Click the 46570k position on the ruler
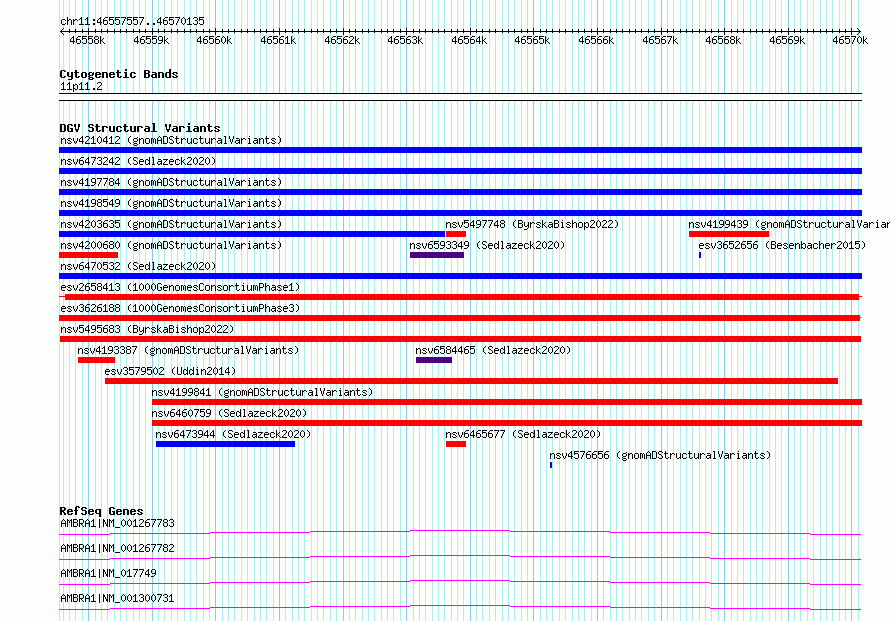890x621 pixels. pyautogui.click(x=850, y=40)
